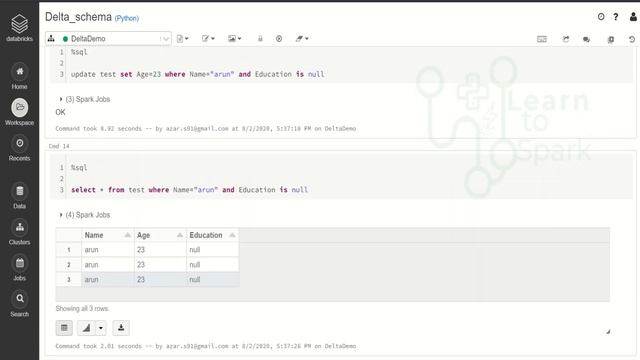640x360 pixels.
Task: Open the Workspace sidebar icon
Action: (x=19, y=112)
